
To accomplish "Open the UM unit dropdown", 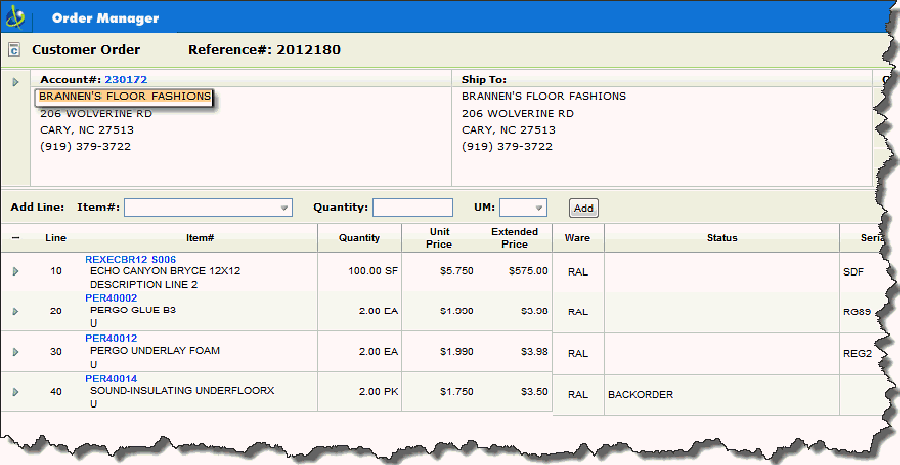I will point(539,208).
